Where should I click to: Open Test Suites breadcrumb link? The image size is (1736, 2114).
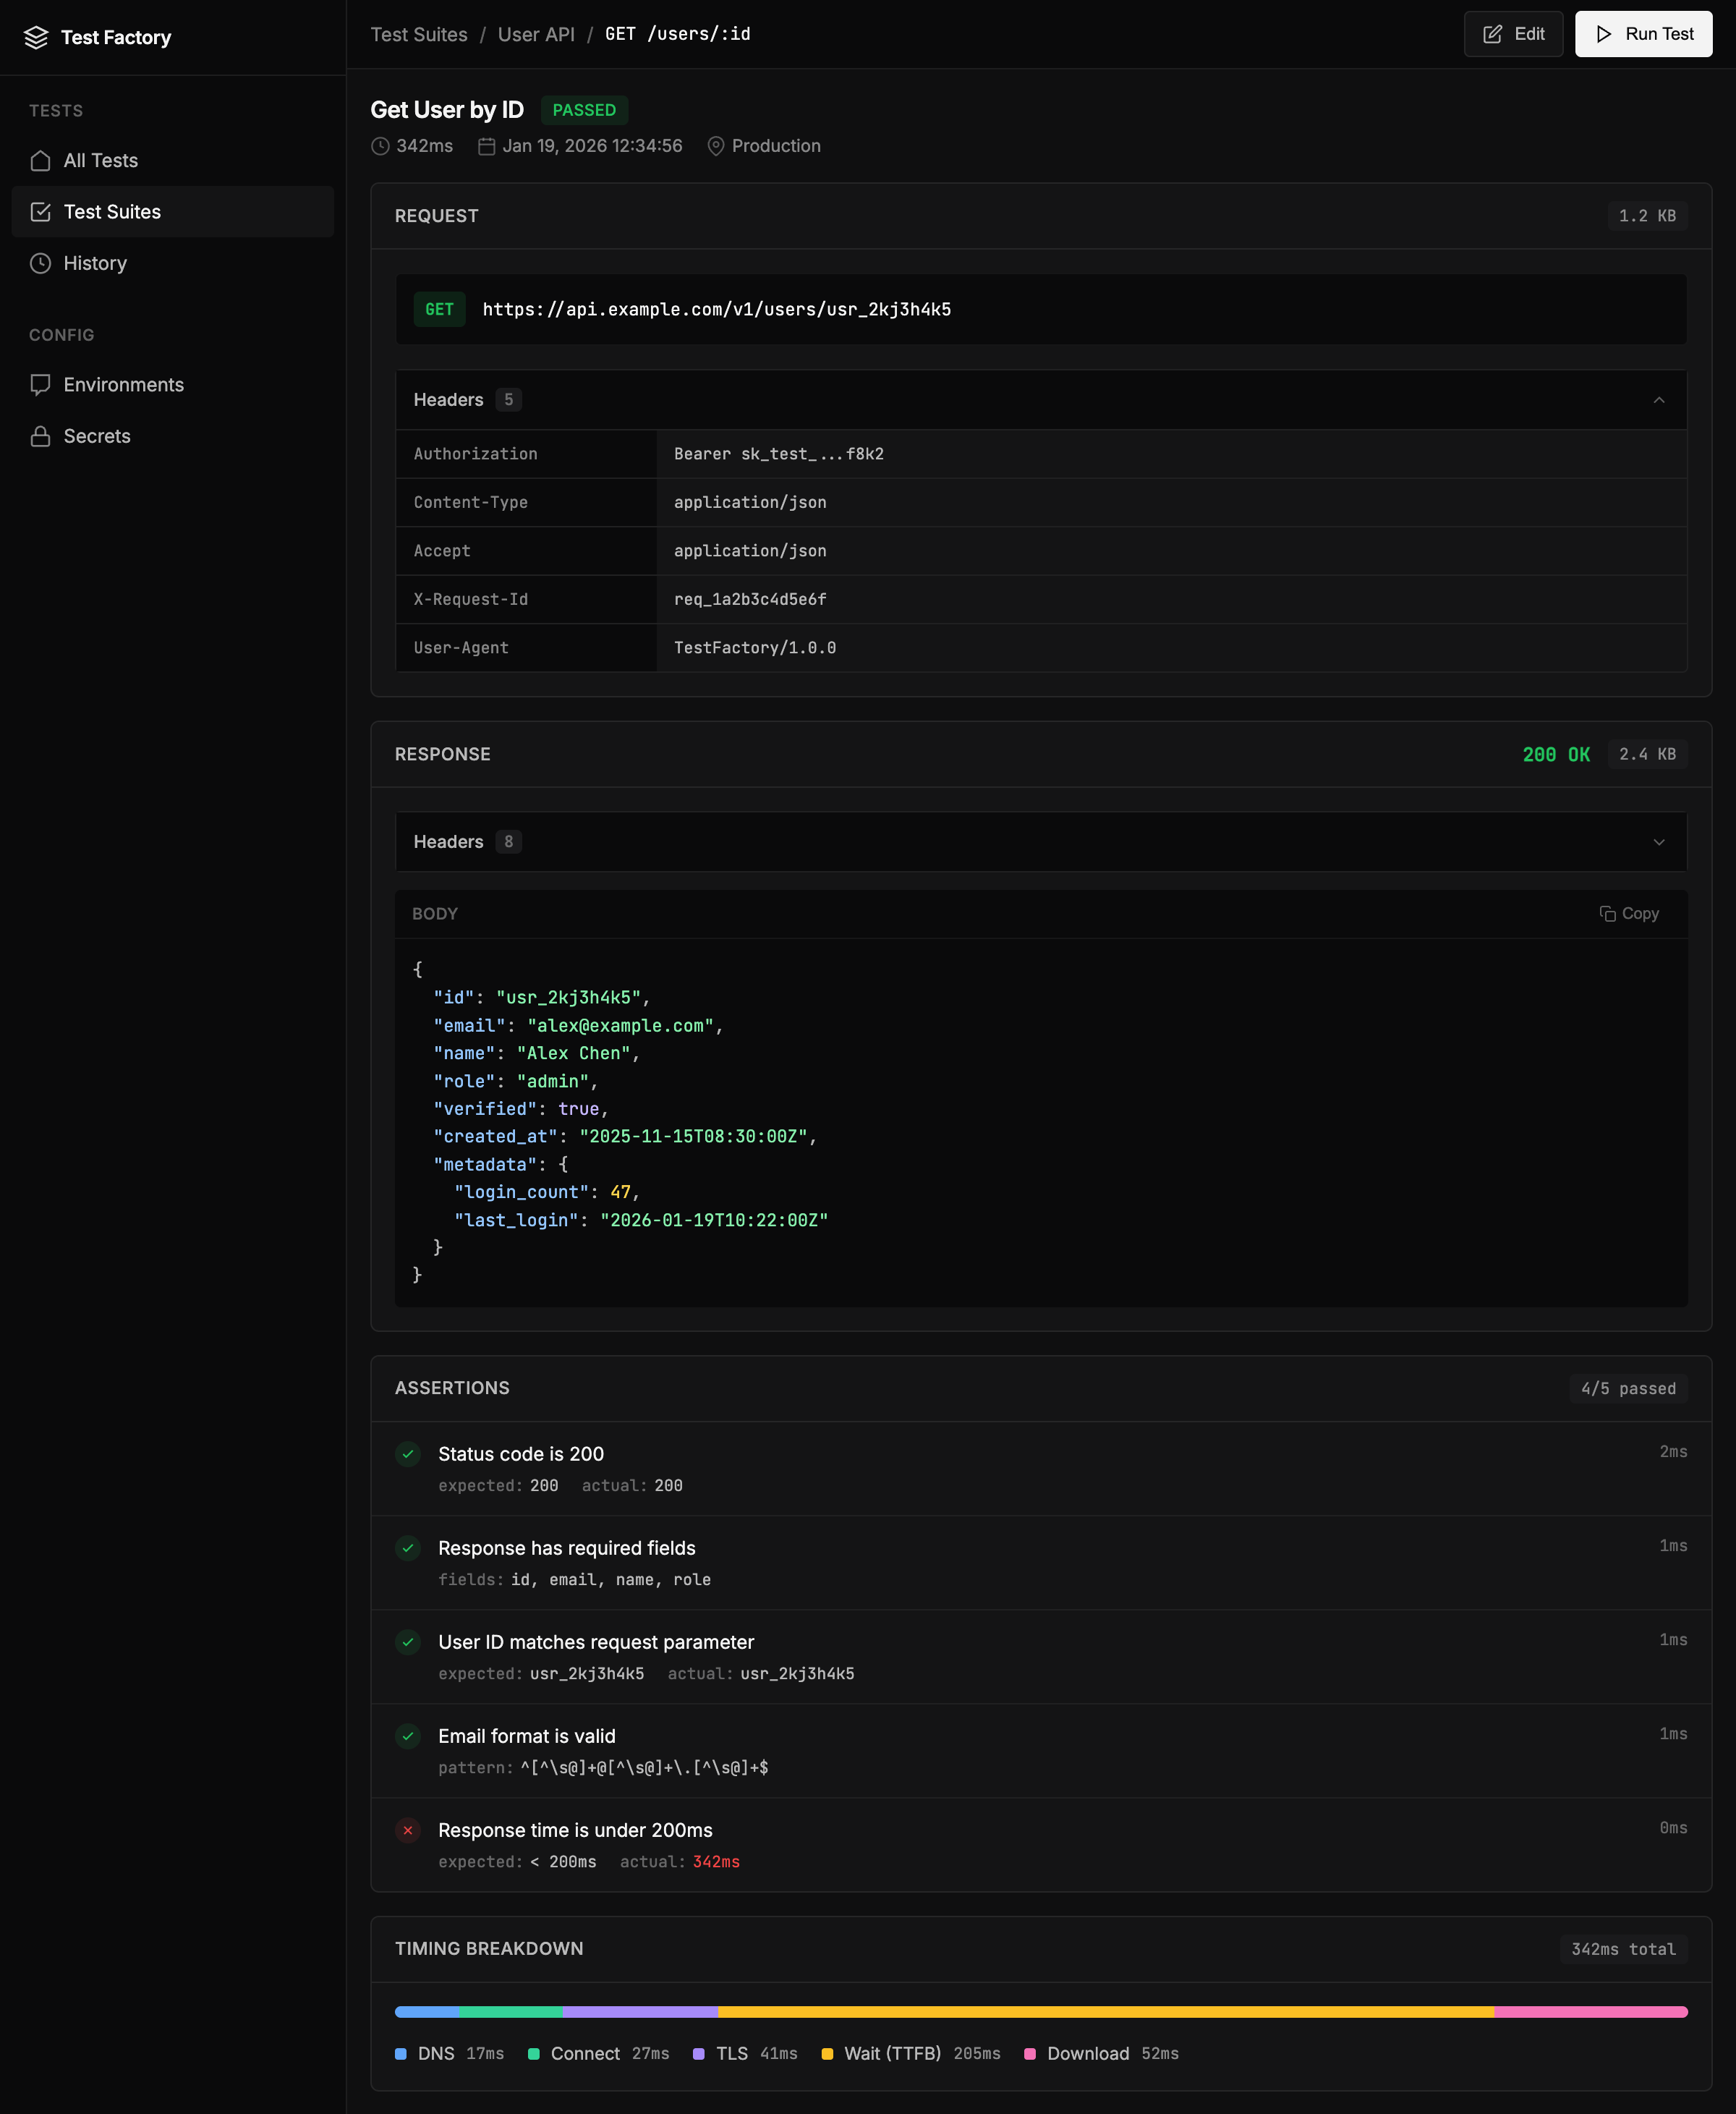coord(418,33)
